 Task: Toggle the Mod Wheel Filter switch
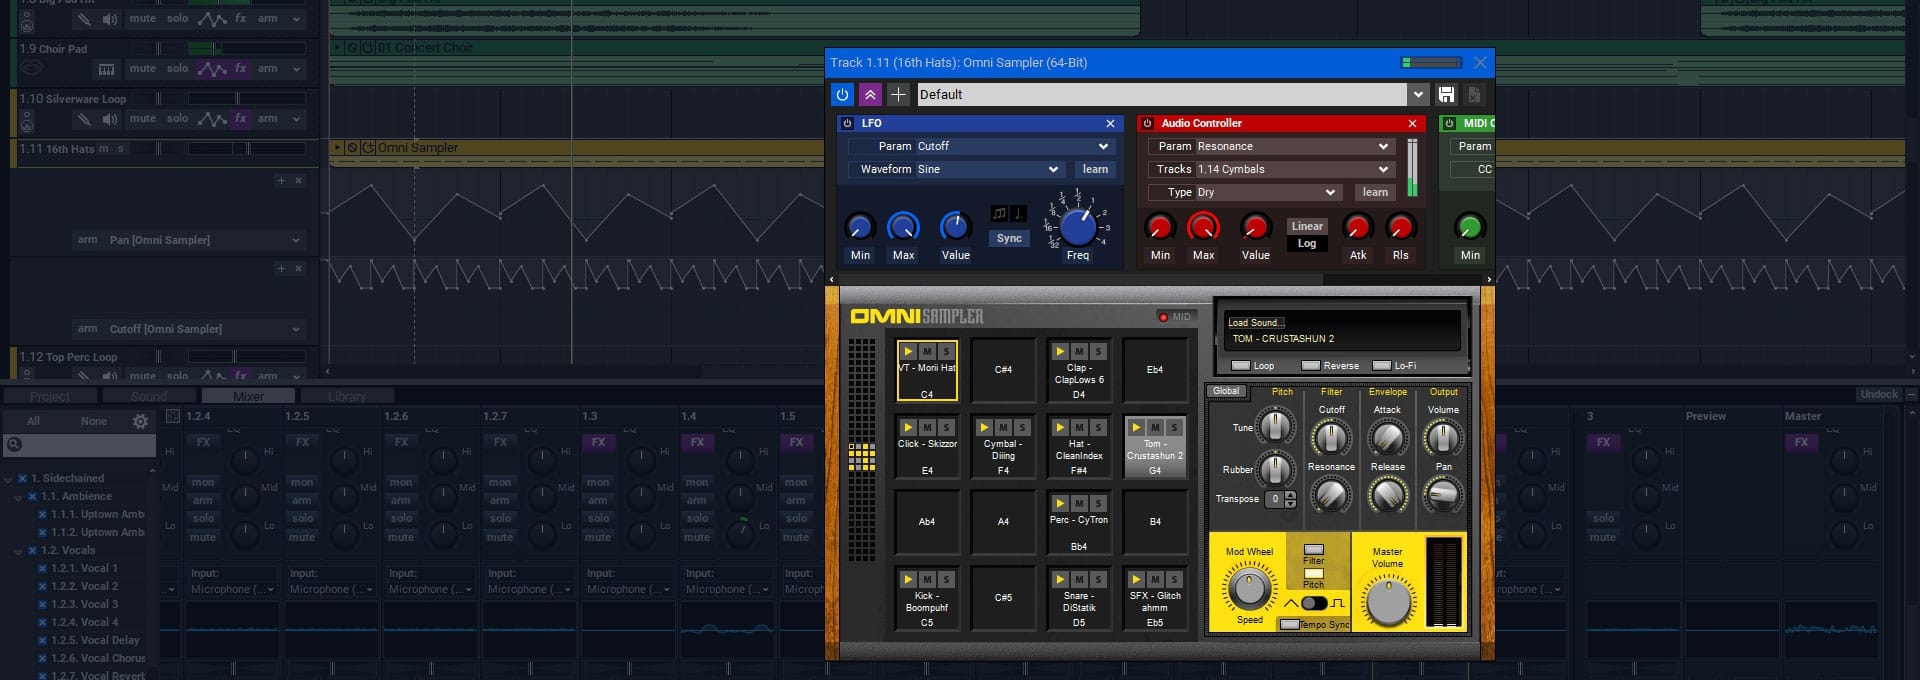(1314, 549)
